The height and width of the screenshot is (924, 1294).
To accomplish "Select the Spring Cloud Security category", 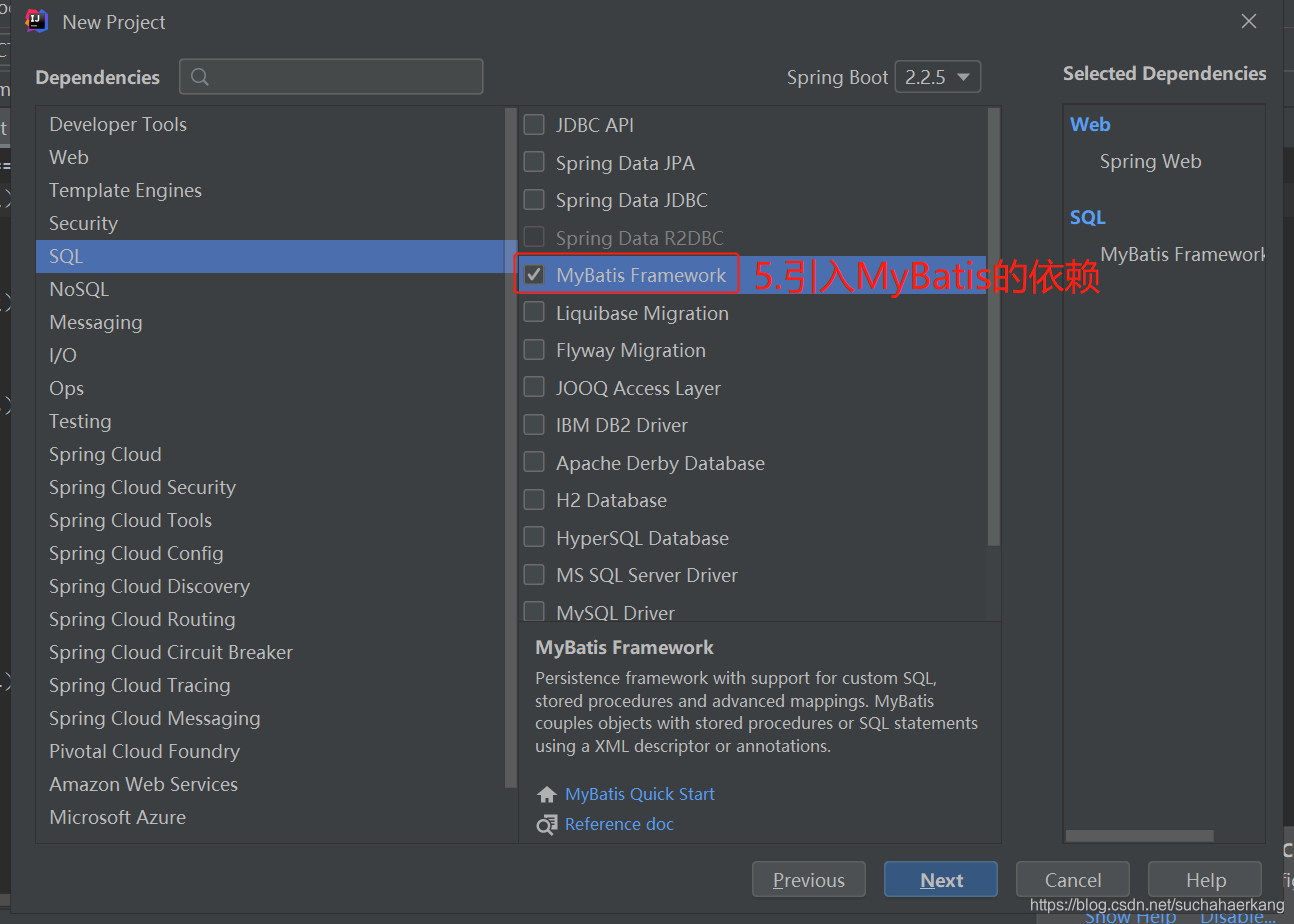I will coord(271,487).
